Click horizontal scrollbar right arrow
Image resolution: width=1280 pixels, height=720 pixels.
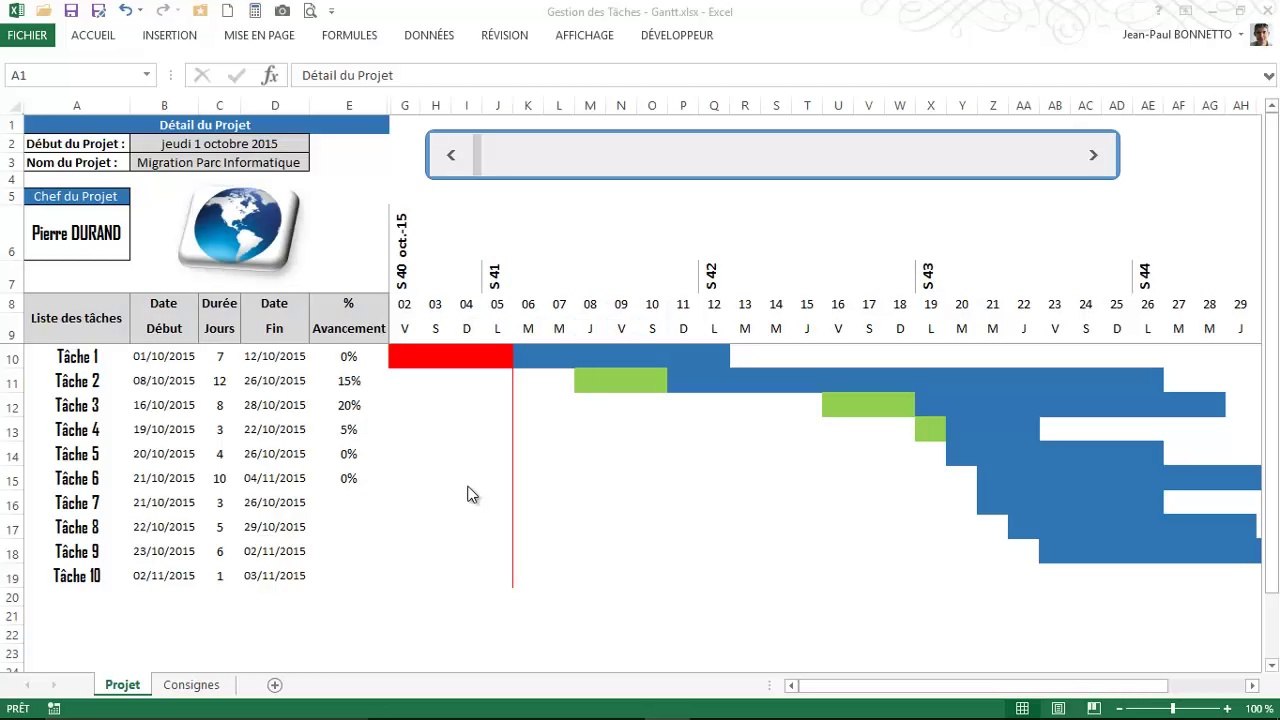click(1252, 685)
